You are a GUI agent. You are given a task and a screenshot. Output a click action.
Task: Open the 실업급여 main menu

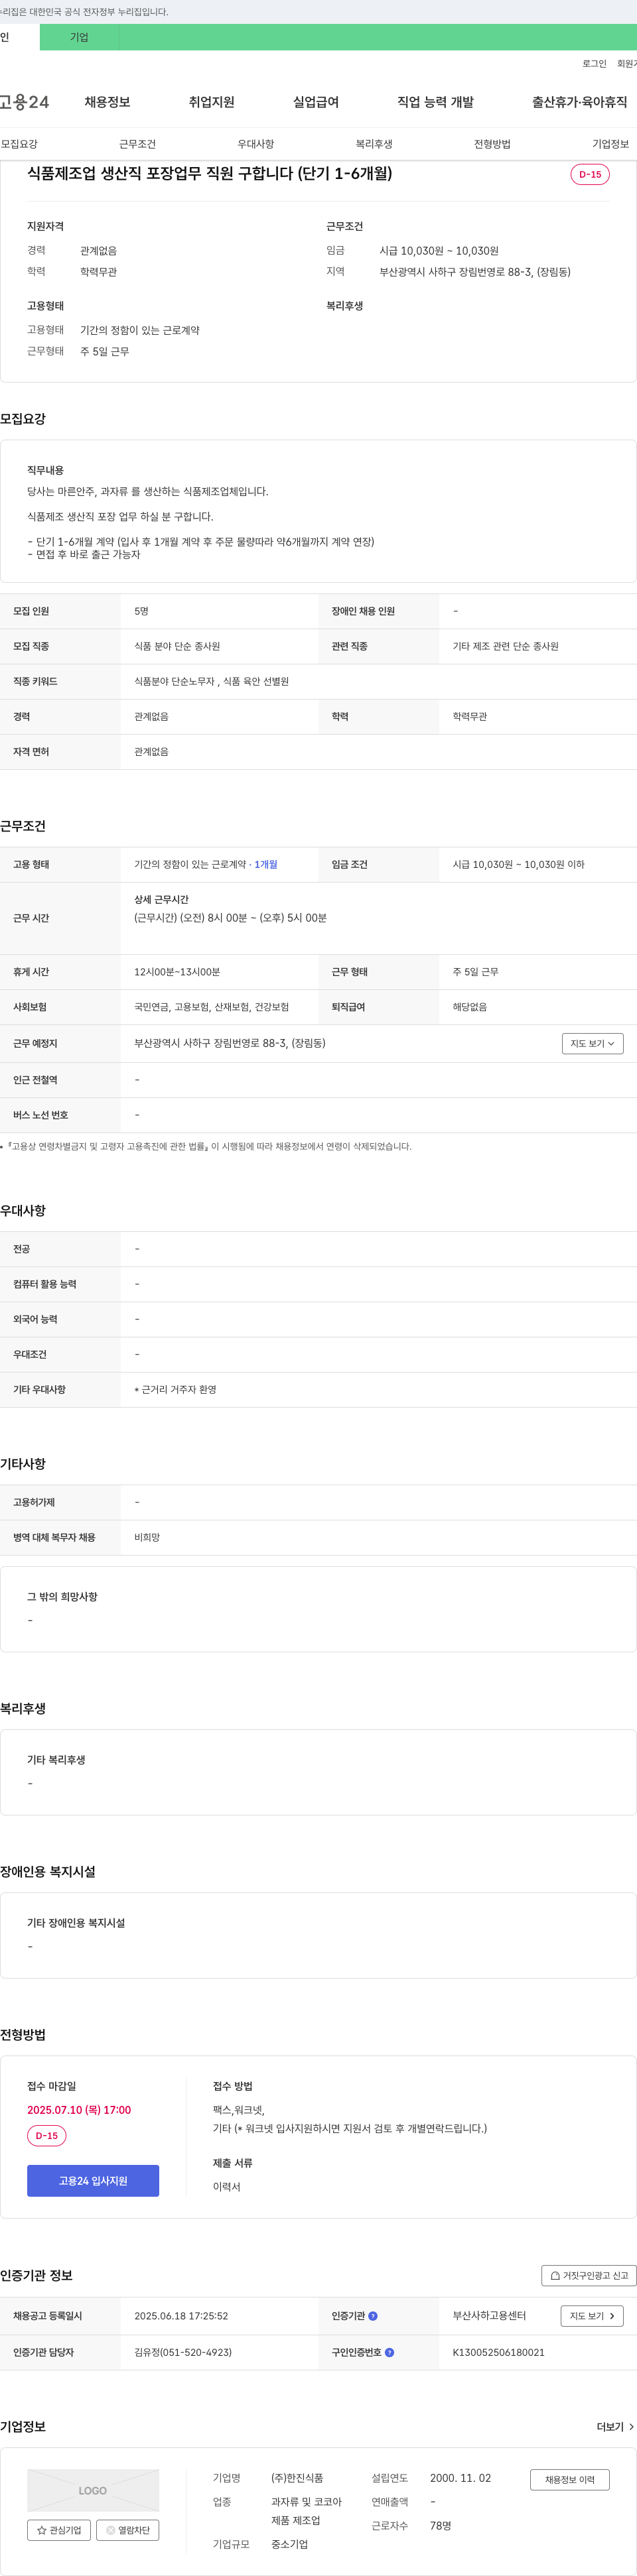point(316,102)
